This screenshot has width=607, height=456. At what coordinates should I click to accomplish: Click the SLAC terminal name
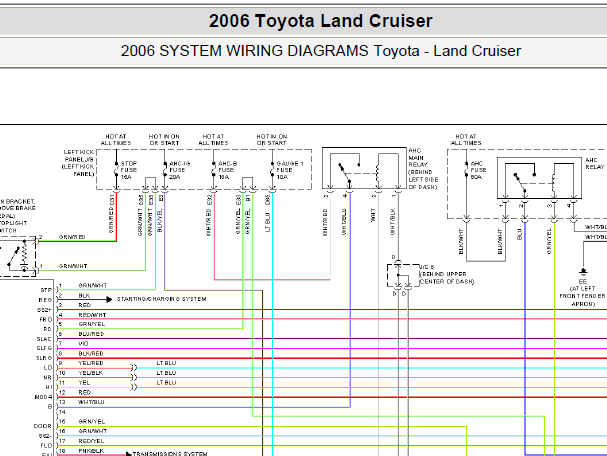[x=44, y=339]
